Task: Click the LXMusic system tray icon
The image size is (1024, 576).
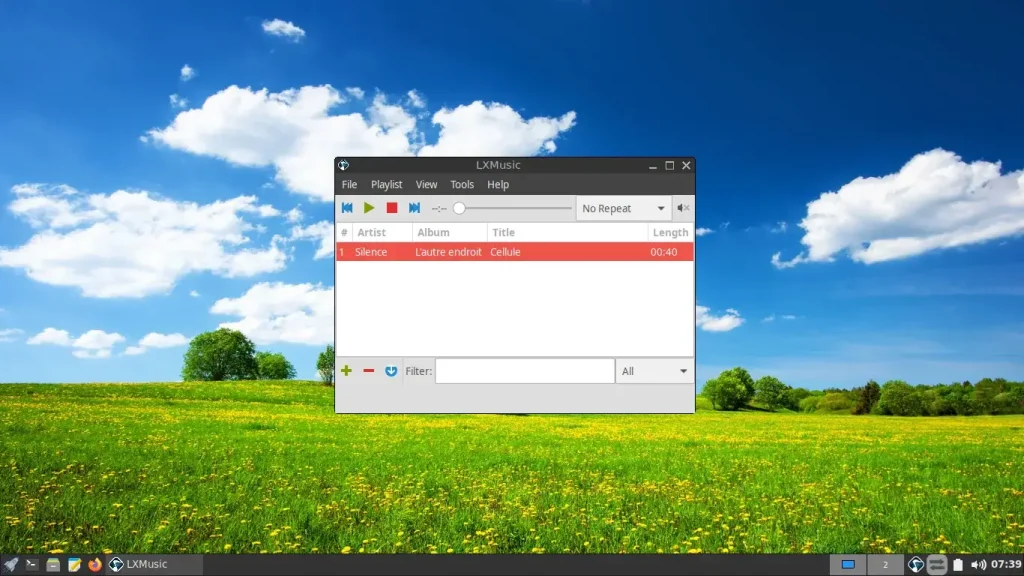Action: coord(916,565)
